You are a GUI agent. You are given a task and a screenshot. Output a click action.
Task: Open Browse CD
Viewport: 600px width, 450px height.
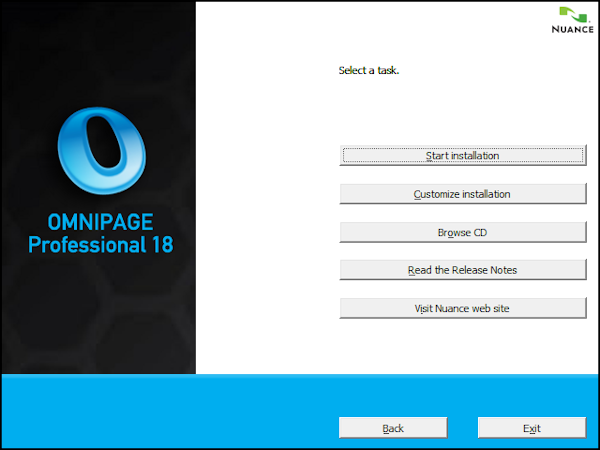(x=462, y=232)
